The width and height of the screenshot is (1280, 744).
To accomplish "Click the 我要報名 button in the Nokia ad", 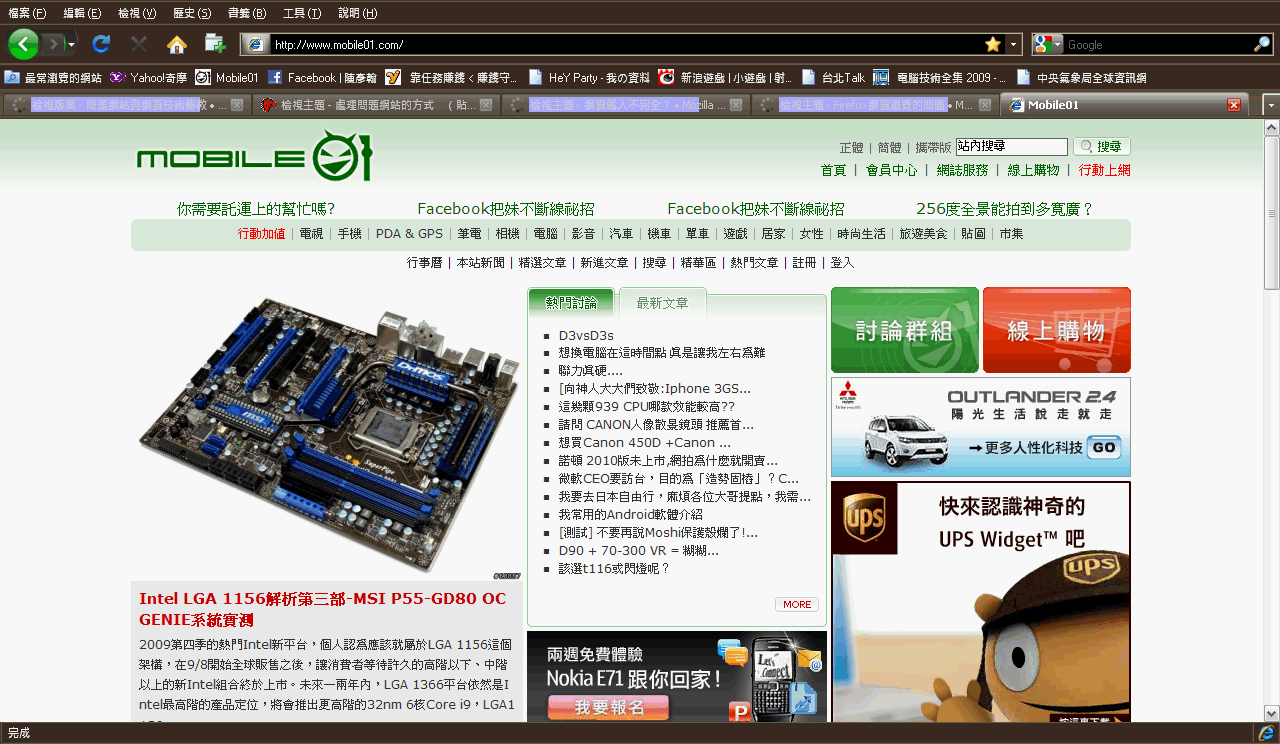I will (x=609, y=708).
